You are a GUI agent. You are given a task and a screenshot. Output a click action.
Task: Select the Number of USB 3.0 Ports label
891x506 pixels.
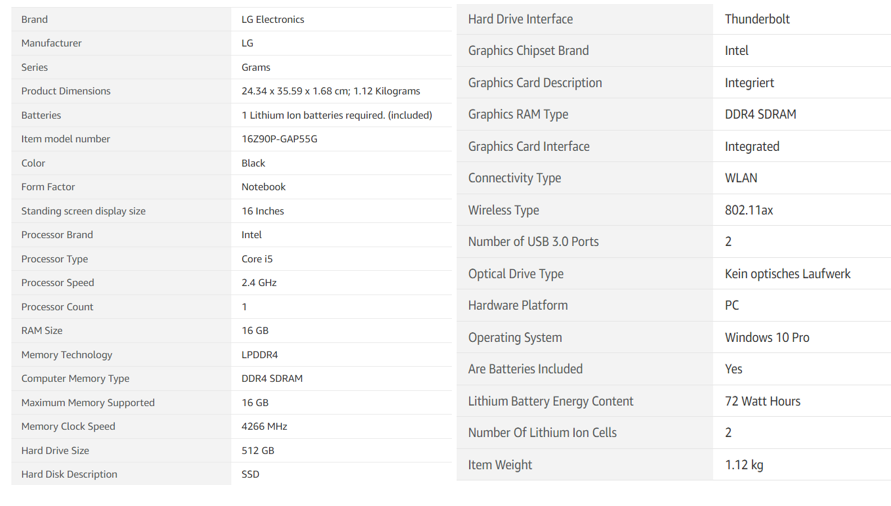pyautogui.click(x=534, y=242)
